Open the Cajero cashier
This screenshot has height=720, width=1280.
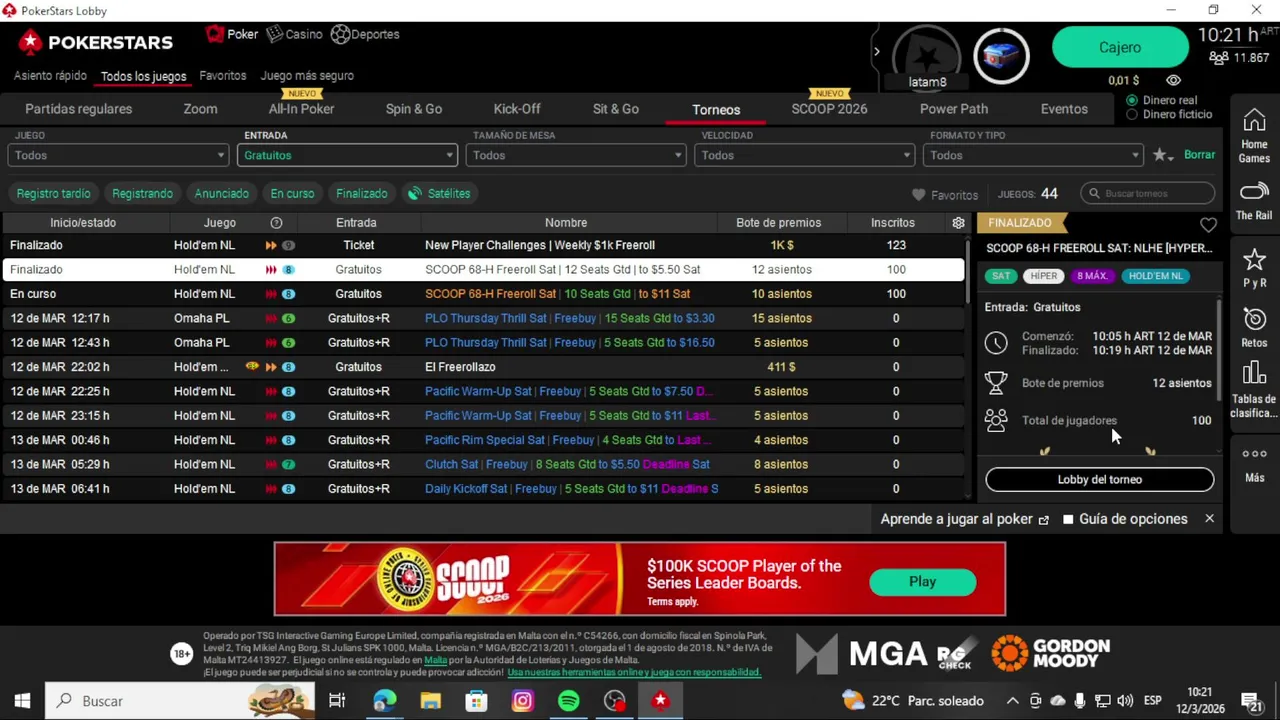click(1120, 47)
